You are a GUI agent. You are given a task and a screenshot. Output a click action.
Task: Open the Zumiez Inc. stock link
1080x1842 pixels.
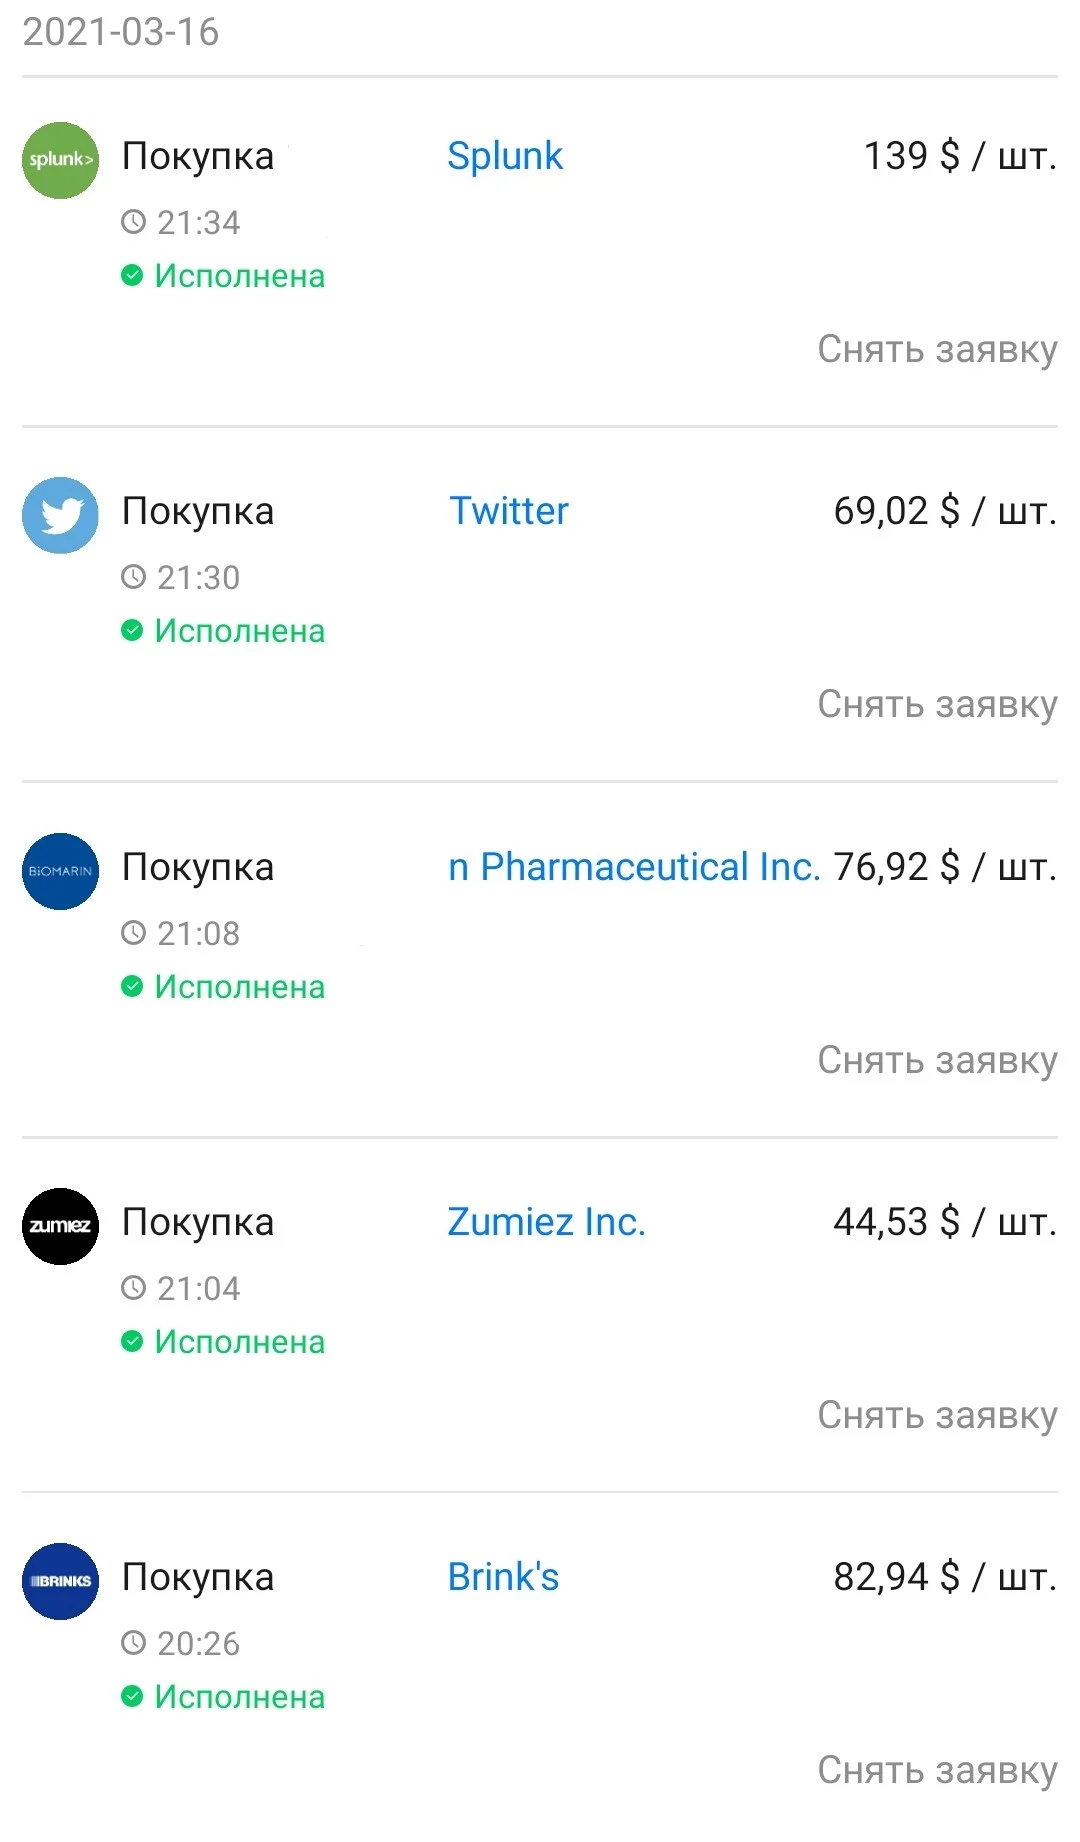pos(546,1222)
